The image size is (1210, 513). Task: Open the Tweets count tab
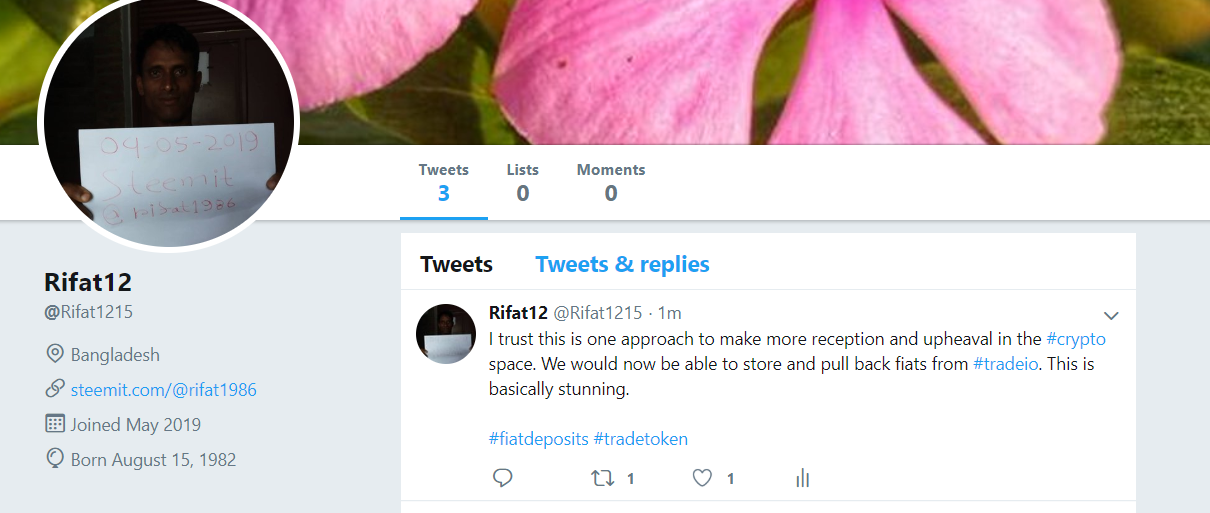pos(444,182)
